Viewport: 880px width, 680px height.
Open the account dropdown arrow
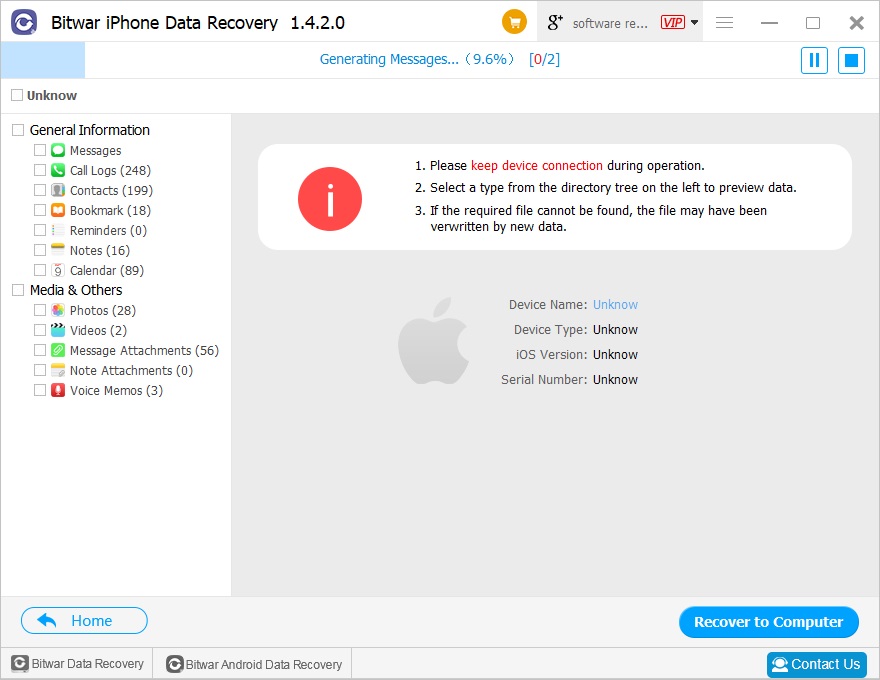point(694,22)
